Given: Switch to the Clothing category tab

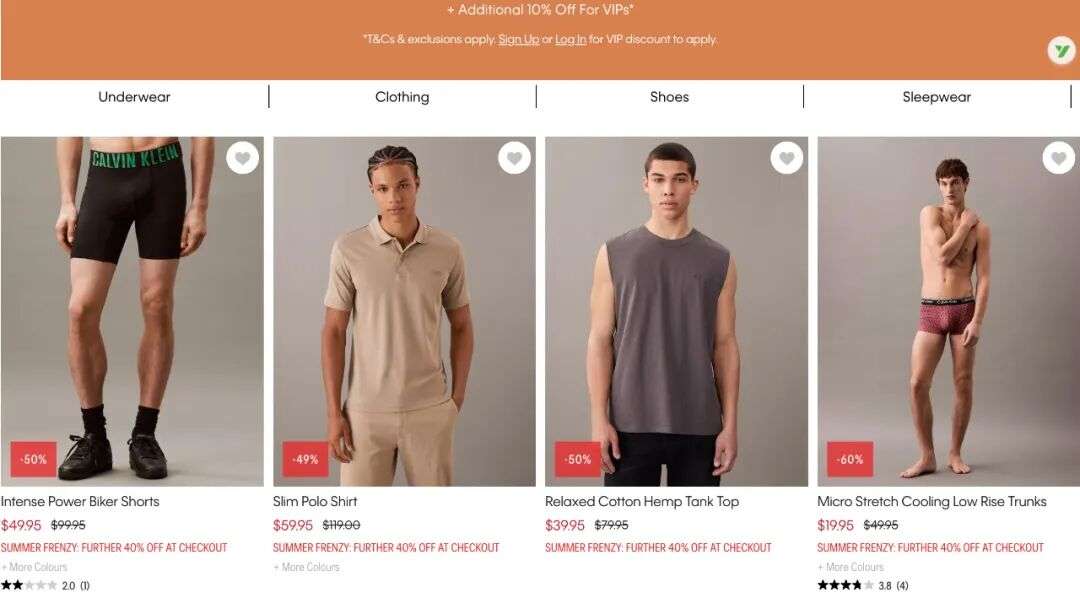Looking at the screenshot, I should pos(402,97).
